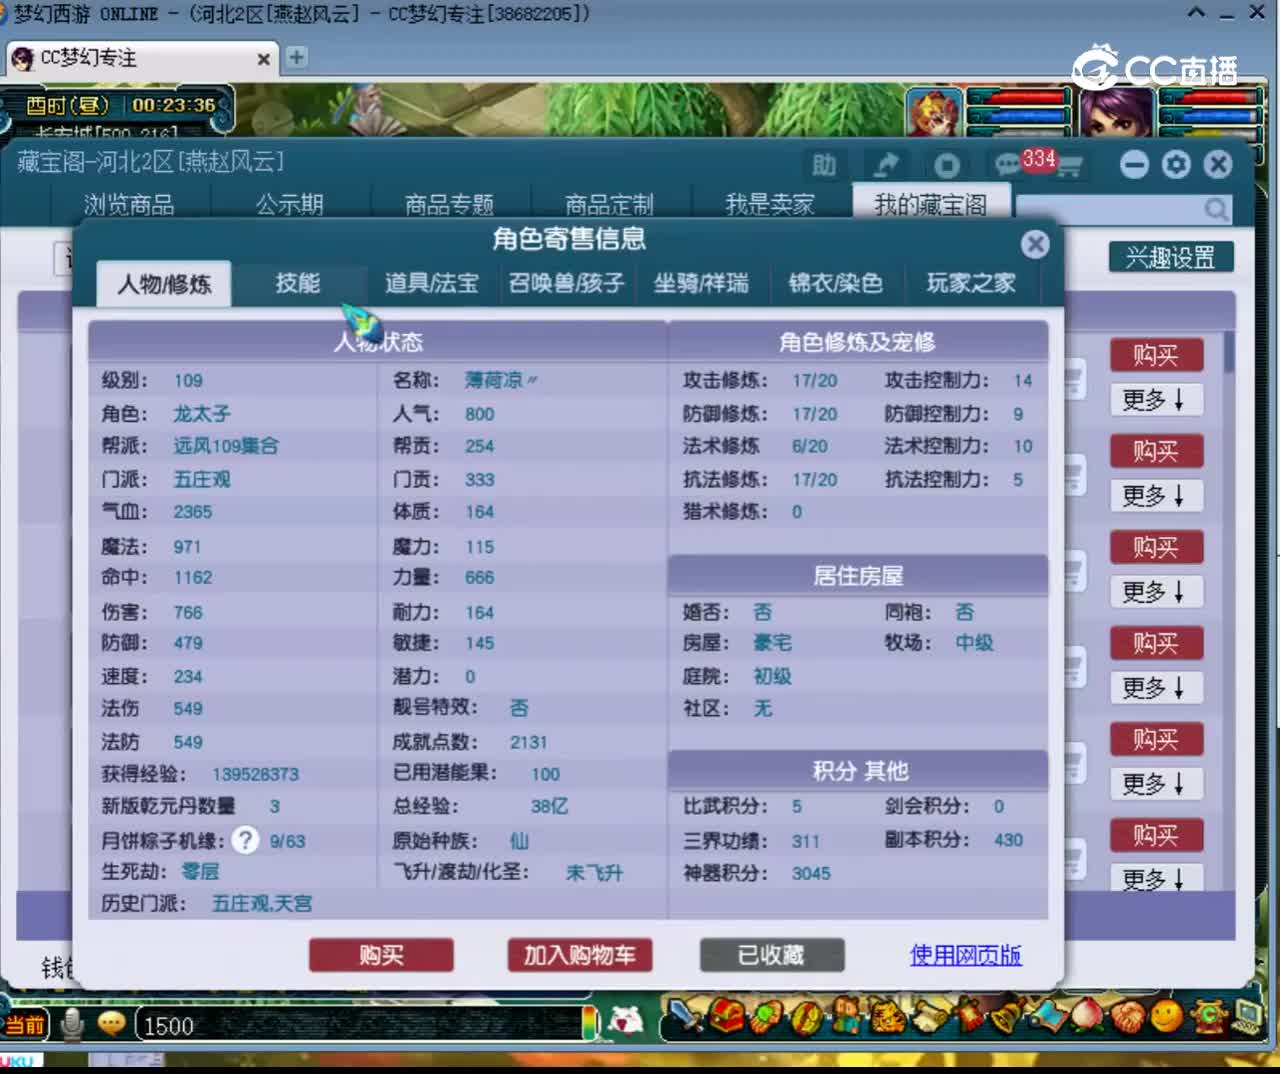The image size is (1280, 1074).
Task: Click the second 购买 button in right list
Action: (x=1156, y=451)
